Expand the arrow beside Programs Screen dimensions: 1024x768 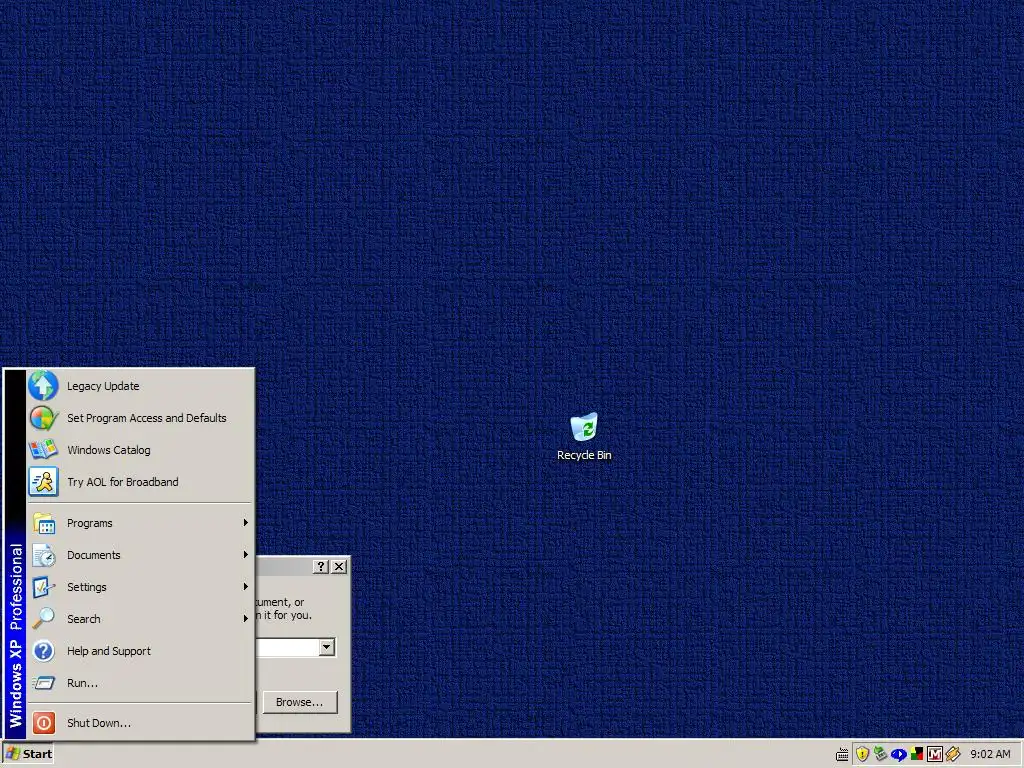coord(246,522)
